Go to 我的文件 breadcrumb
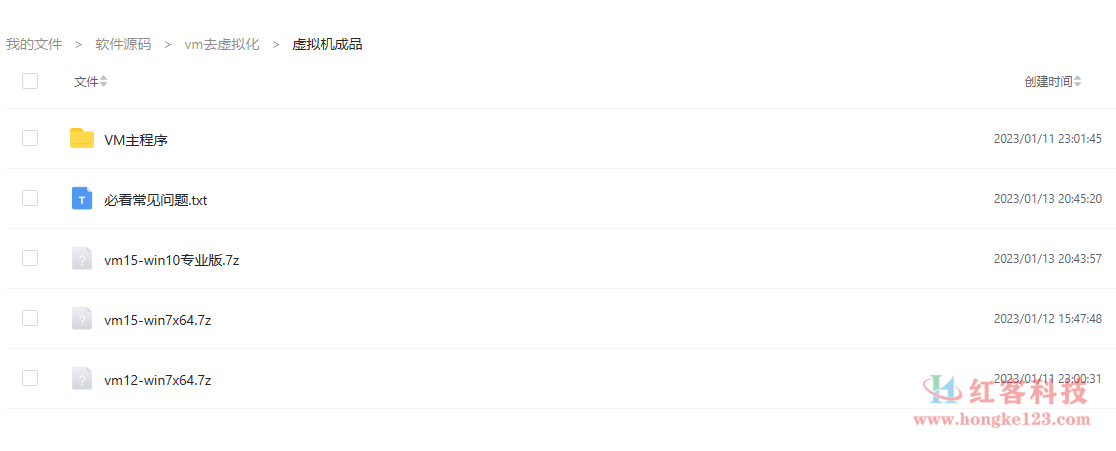This screenshot has width=1116, height=451. click(x=34, y=44)
